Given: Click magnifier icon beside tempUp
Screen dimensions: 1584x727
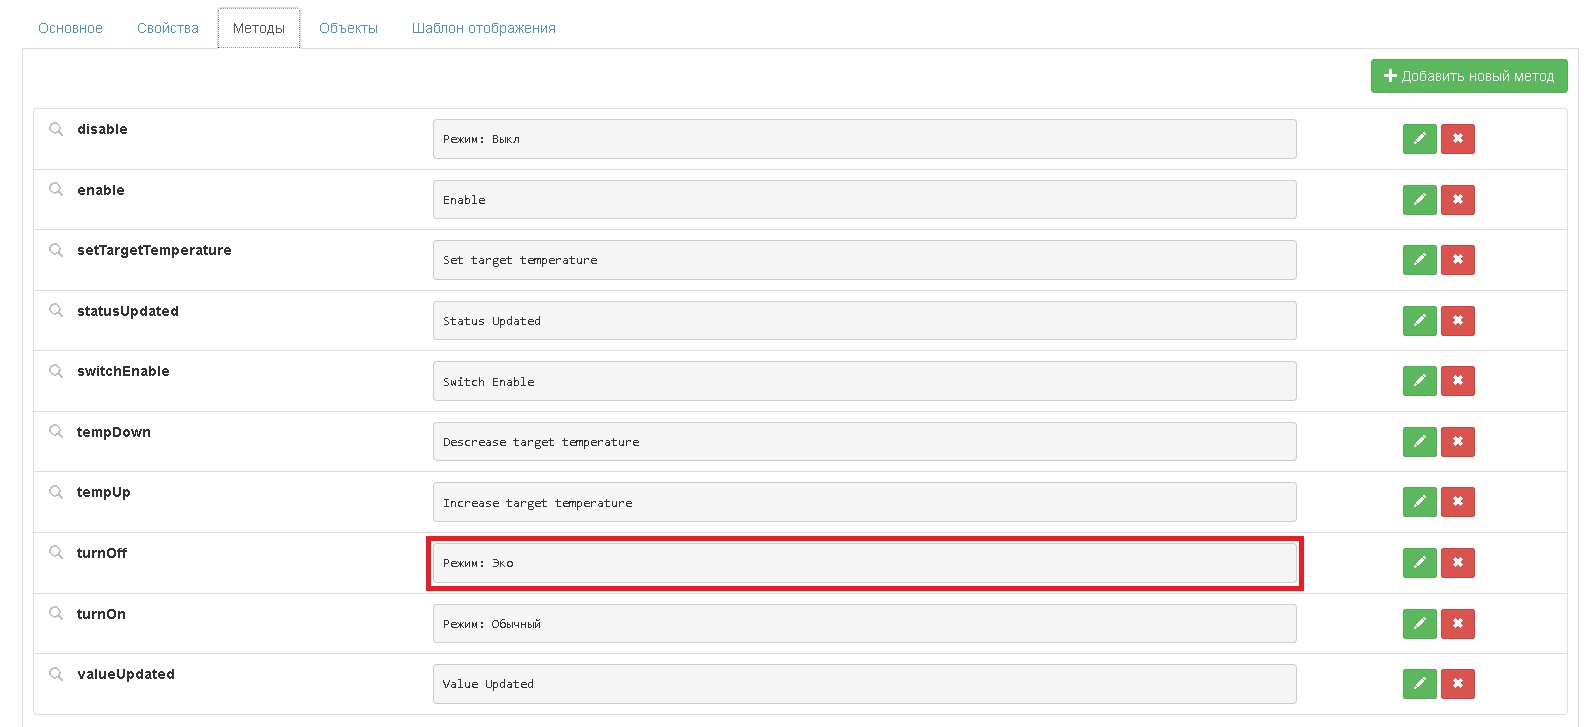Looking at the screenshot, I should click(56, 492).
